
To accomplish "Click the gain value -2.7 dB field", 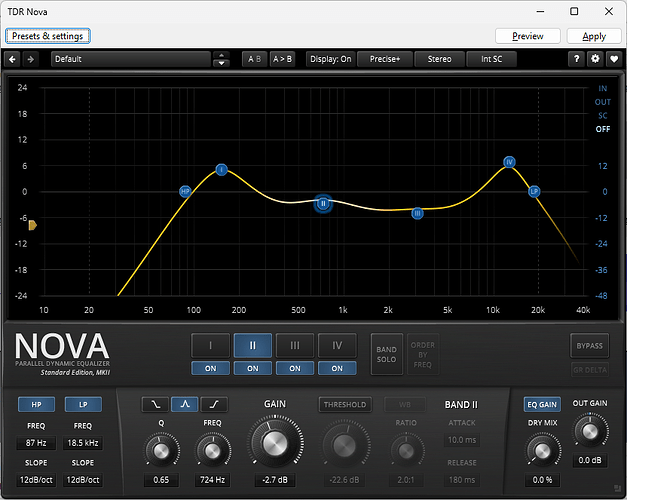I will pos(275,480).
